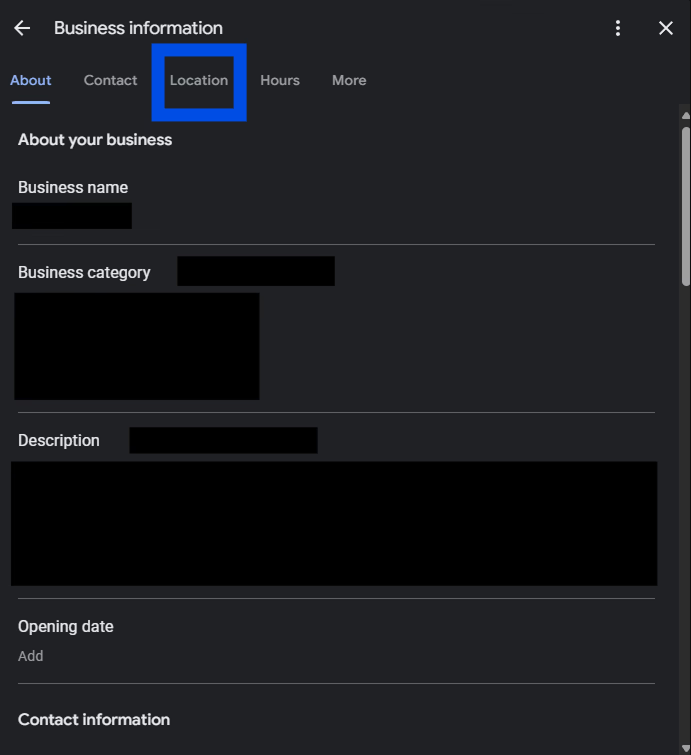Close the Business information panel
Image resolution: width=691 pixels, height=755 pixels.
click(666, 28)
